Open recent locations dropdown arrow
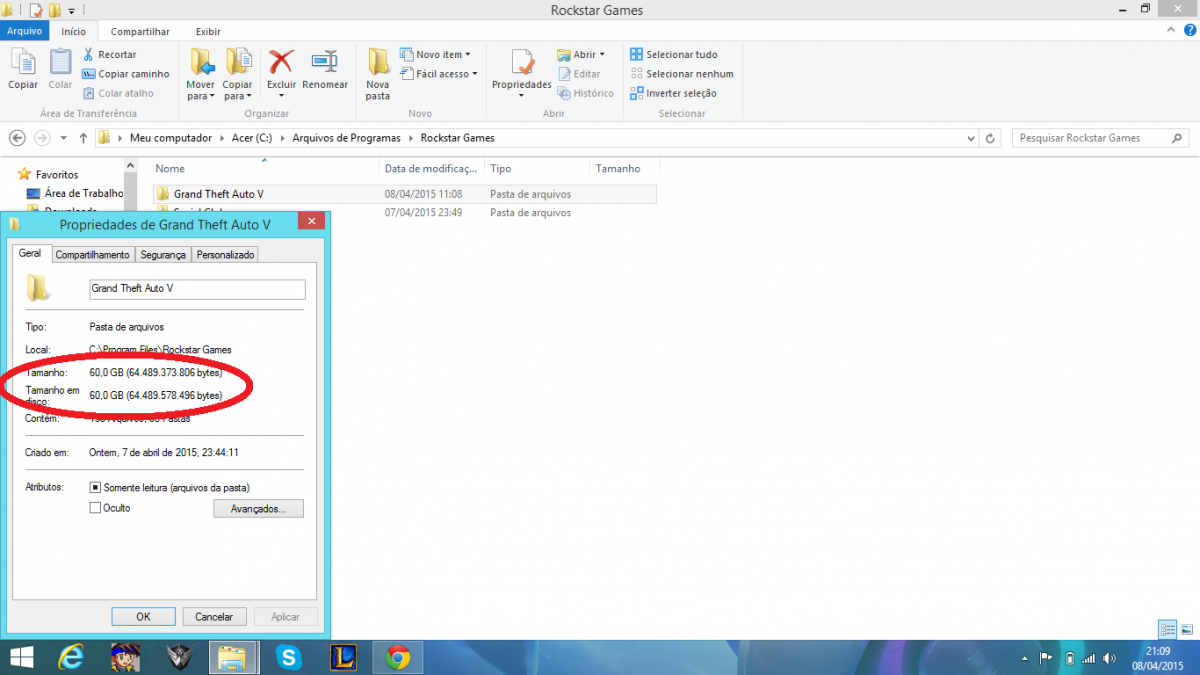1200x675 pixels. click(x=64, y=138)
